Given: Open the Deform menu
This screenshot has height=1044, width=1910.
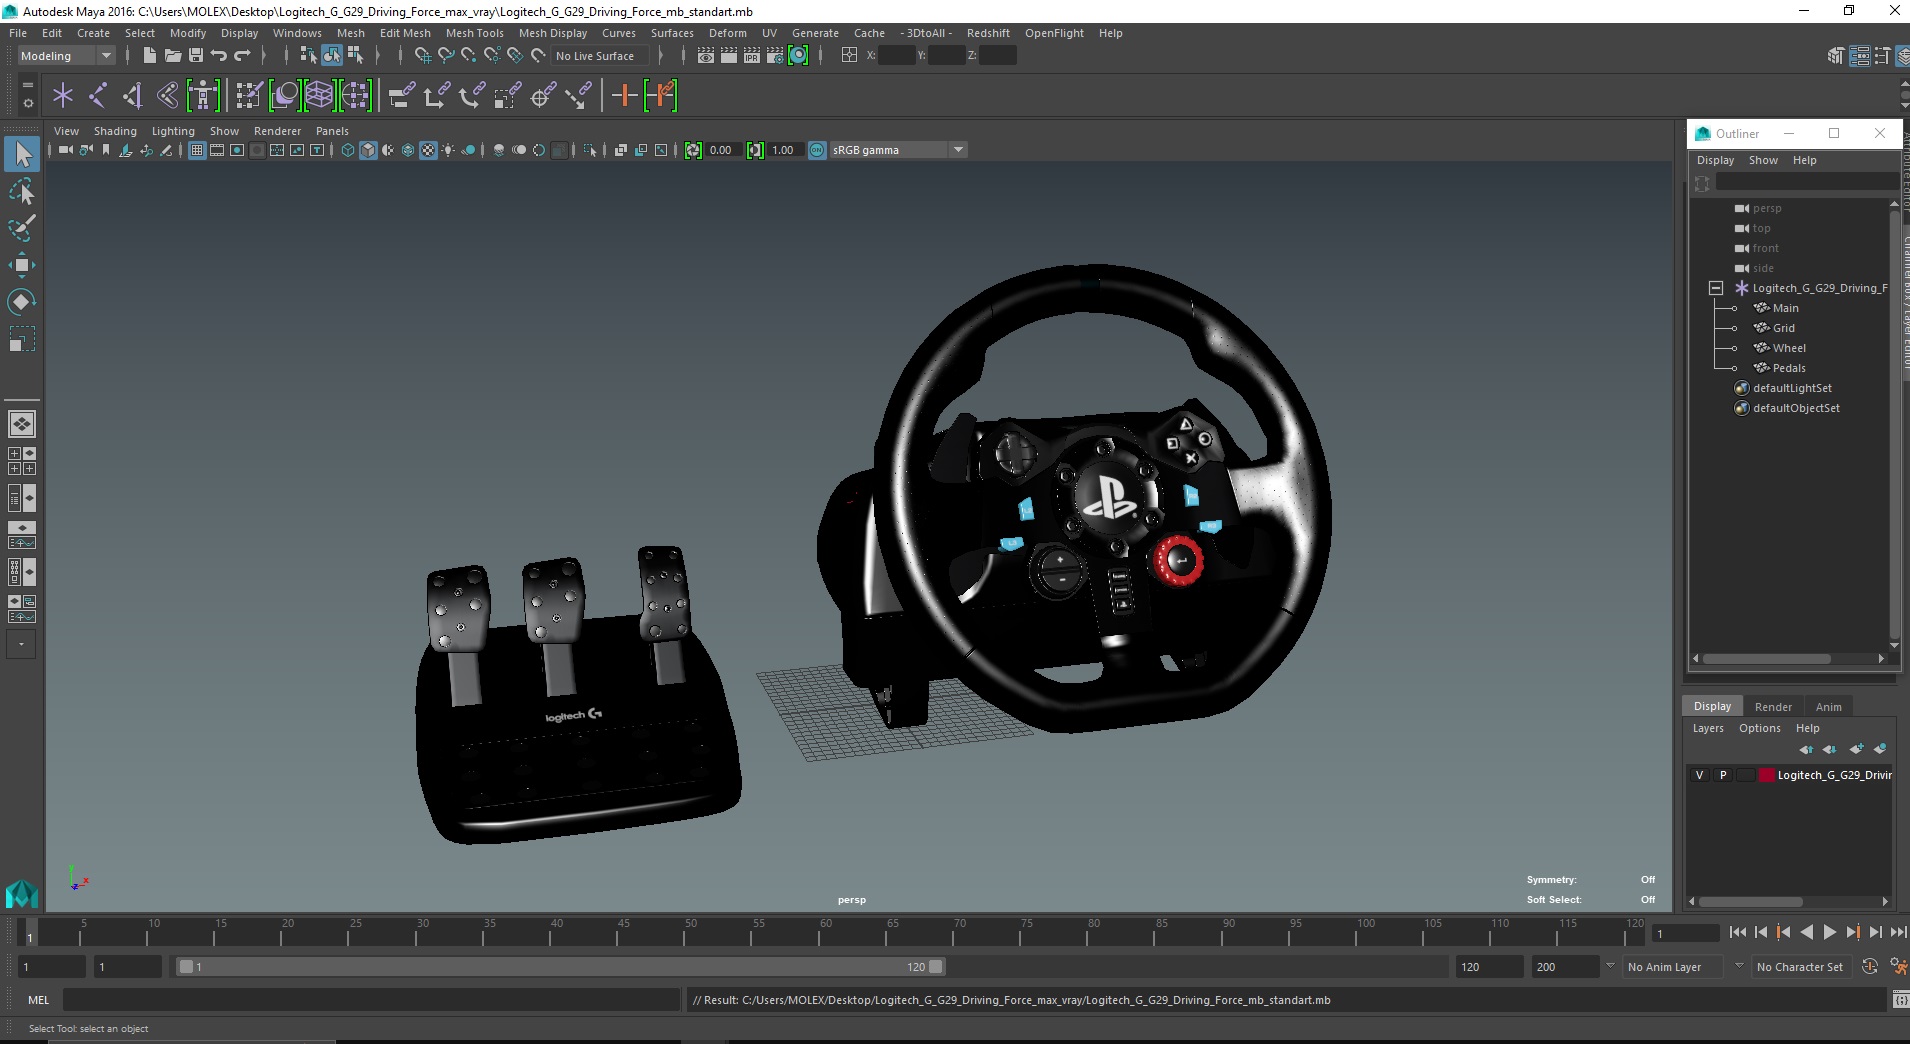Looking at the screenshot, I should (728, 33).
